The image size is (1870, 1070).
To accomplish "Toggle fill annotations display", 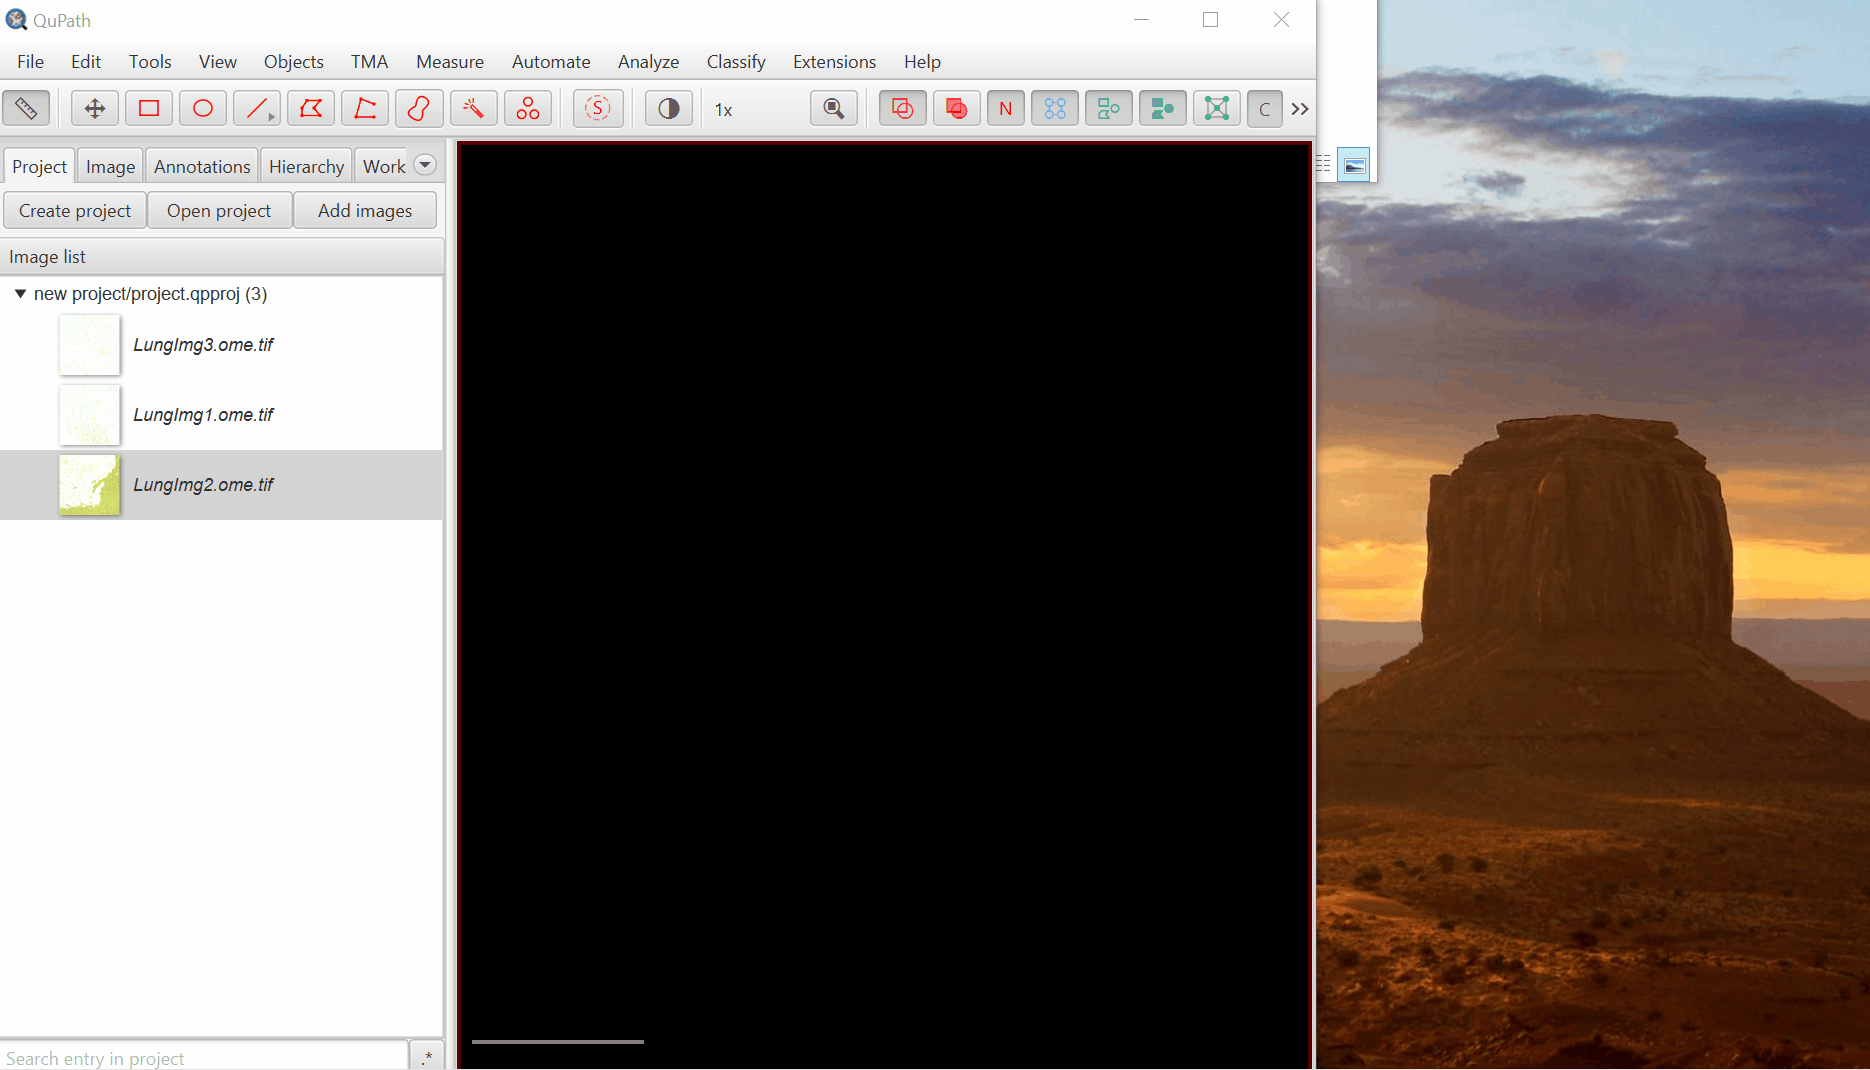I will pyautogui.click(x=956, y=109).
